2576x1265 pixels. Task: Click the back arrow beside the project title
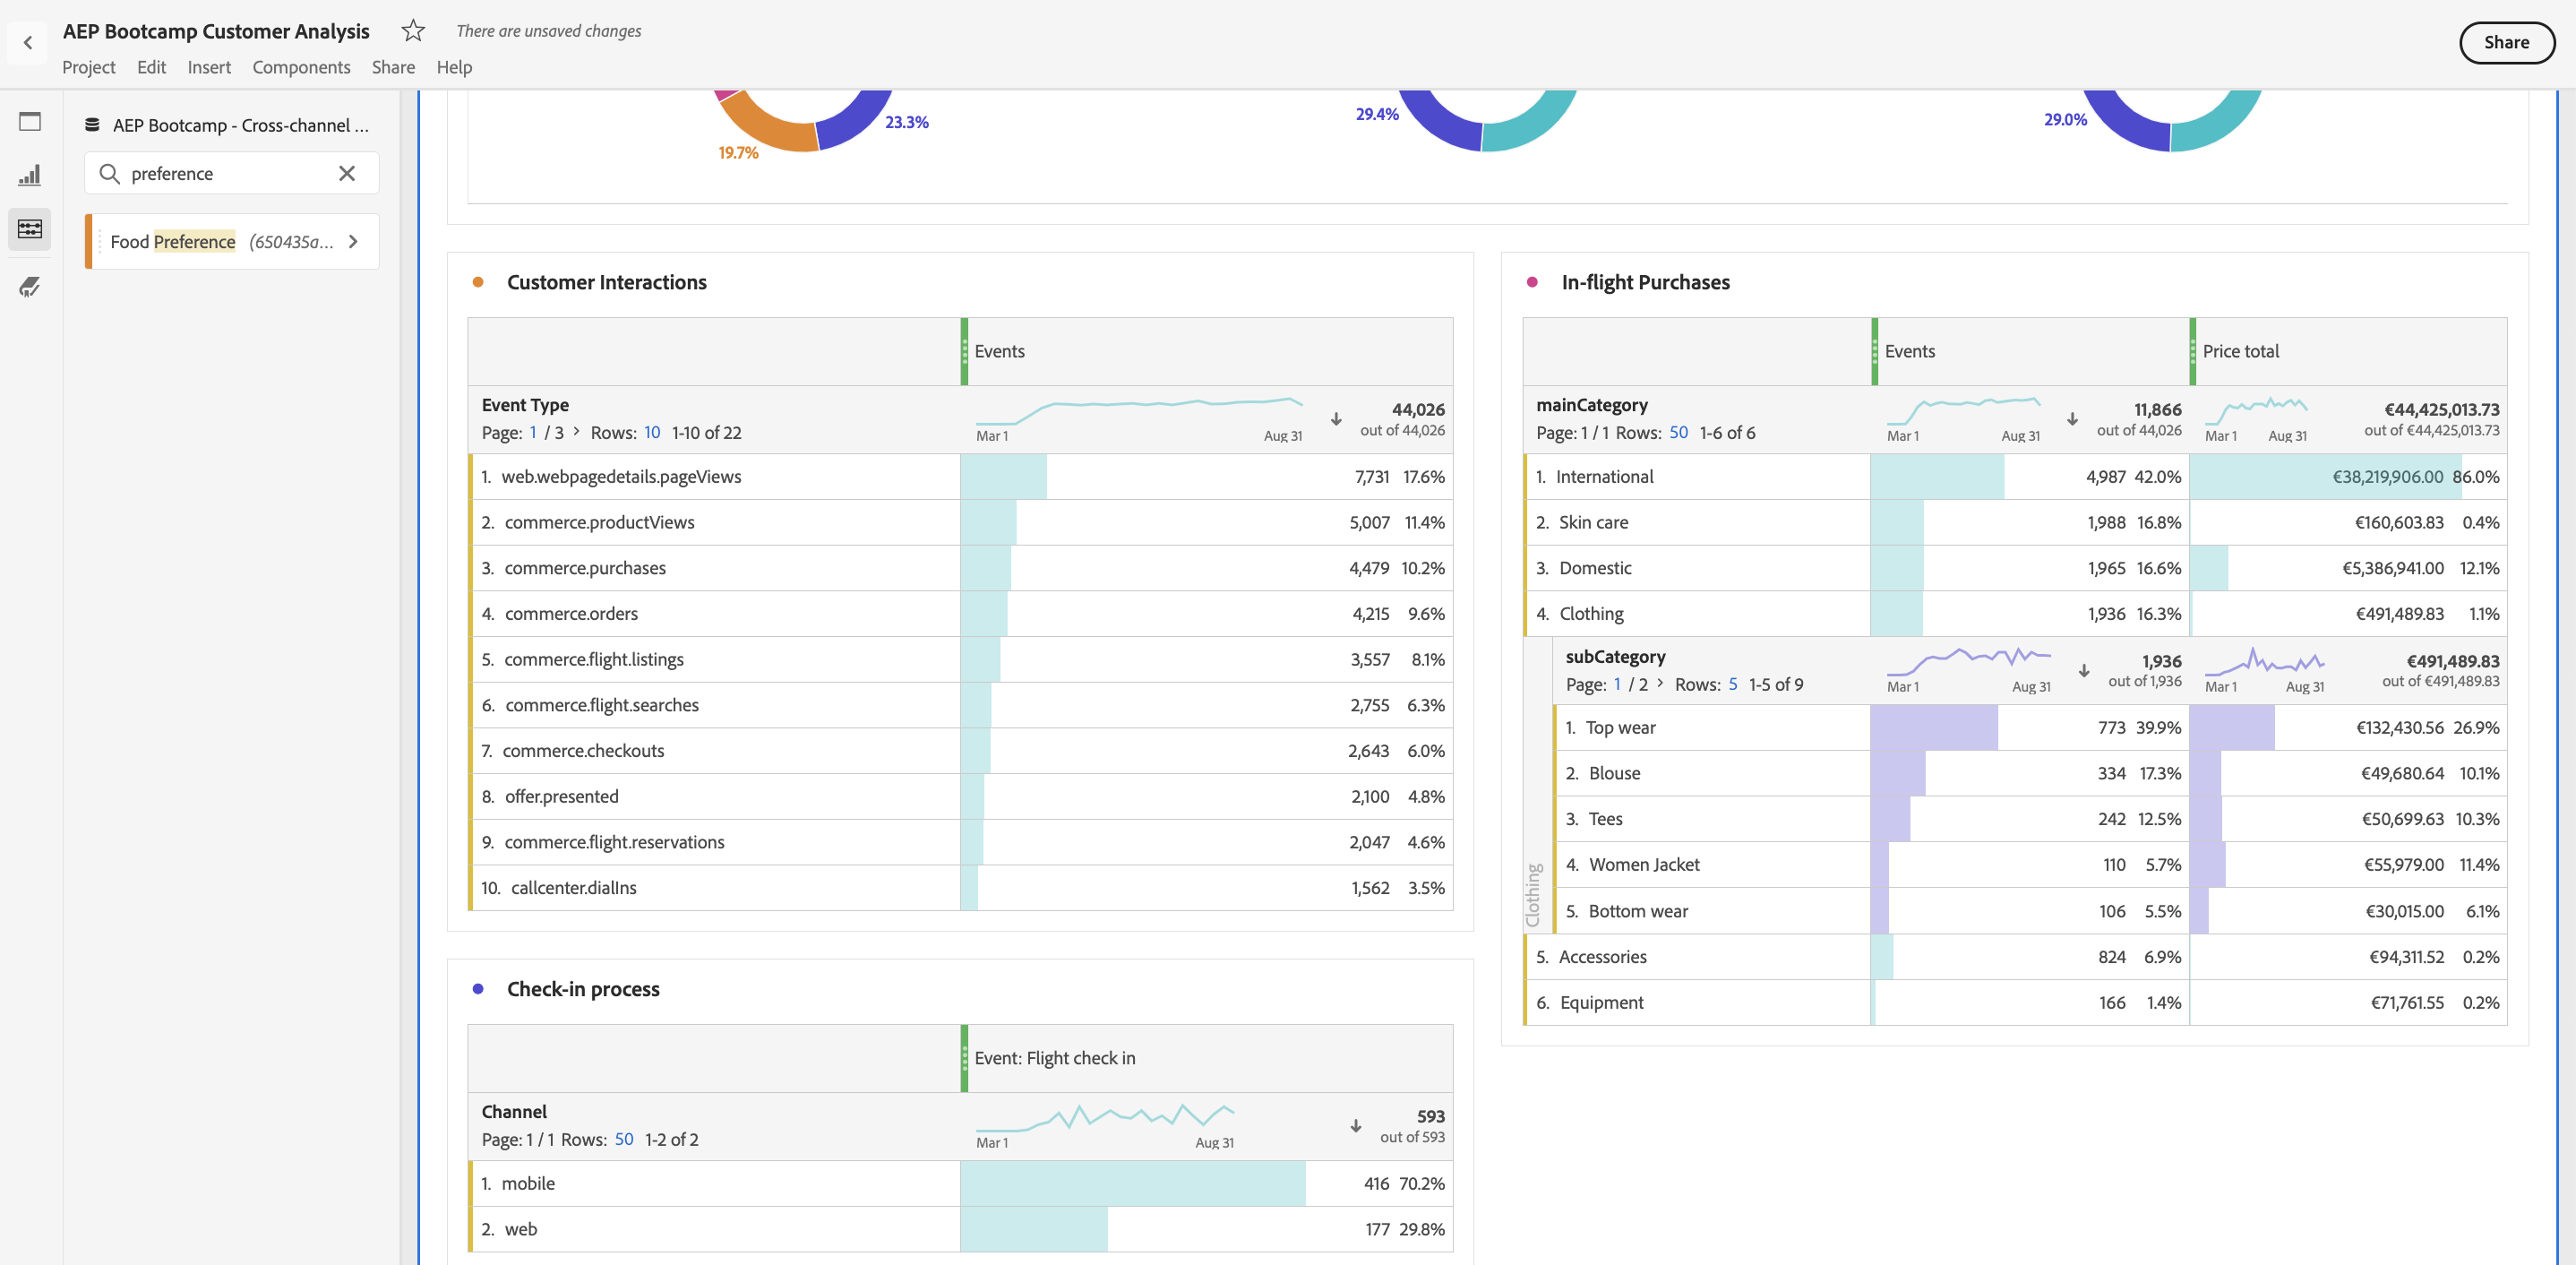(28, 43)
